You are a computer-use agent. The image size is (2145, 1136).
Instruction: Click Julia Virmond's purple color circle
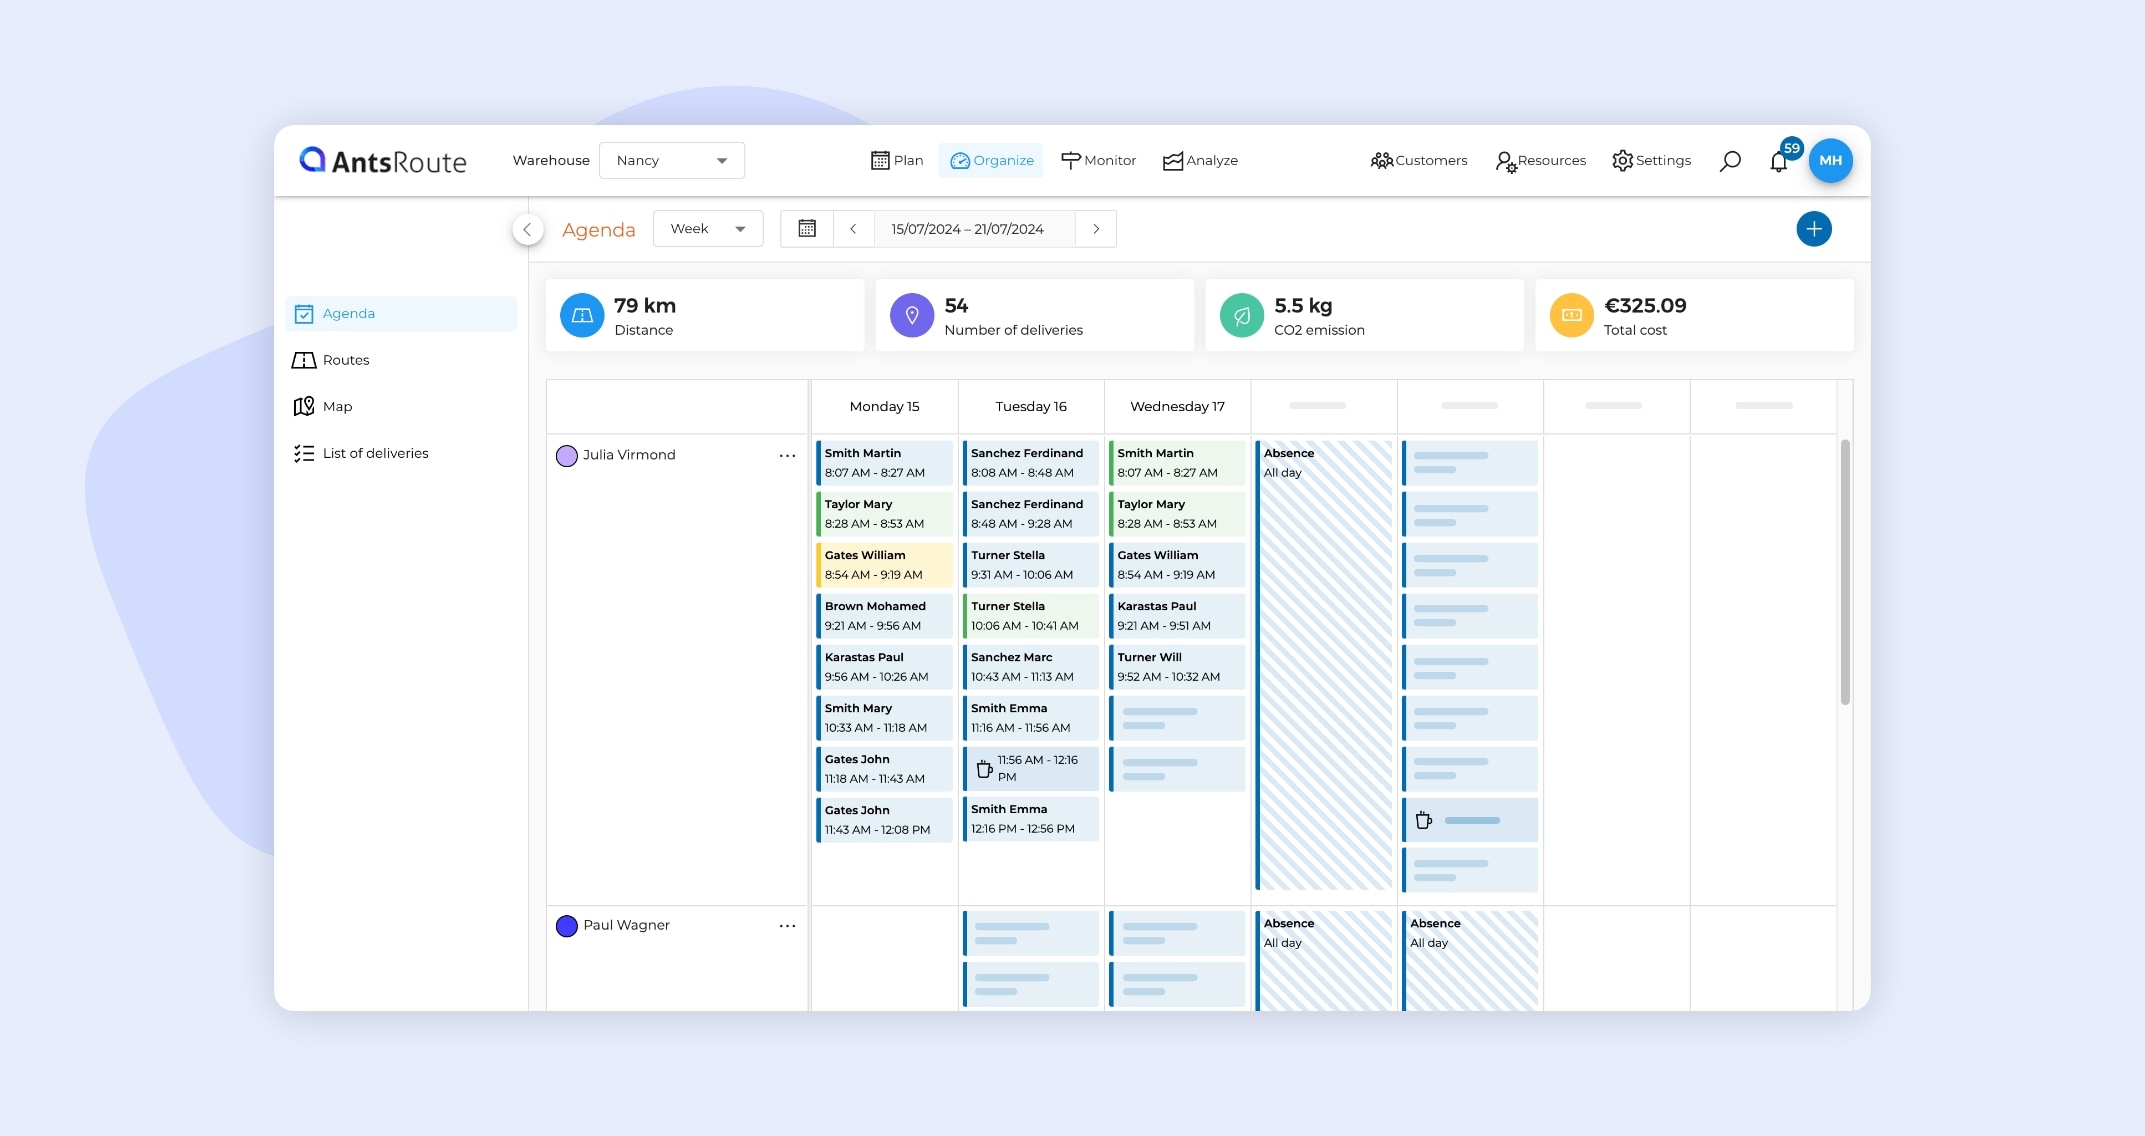pyautogui.click(x=567, y=456)
